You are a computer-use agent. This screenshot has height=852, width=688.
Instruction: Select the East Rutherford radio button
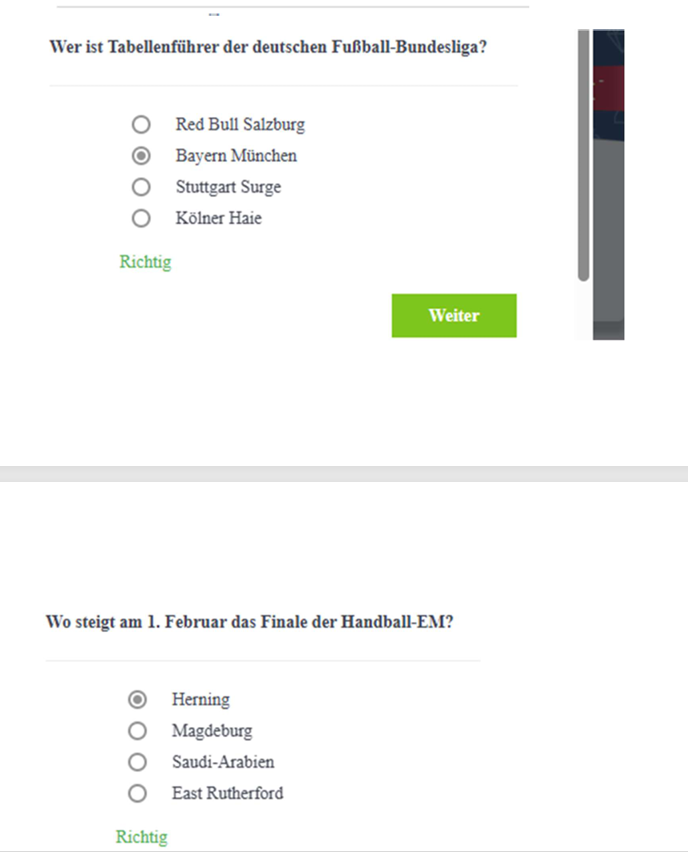click(x=138, y=793)
